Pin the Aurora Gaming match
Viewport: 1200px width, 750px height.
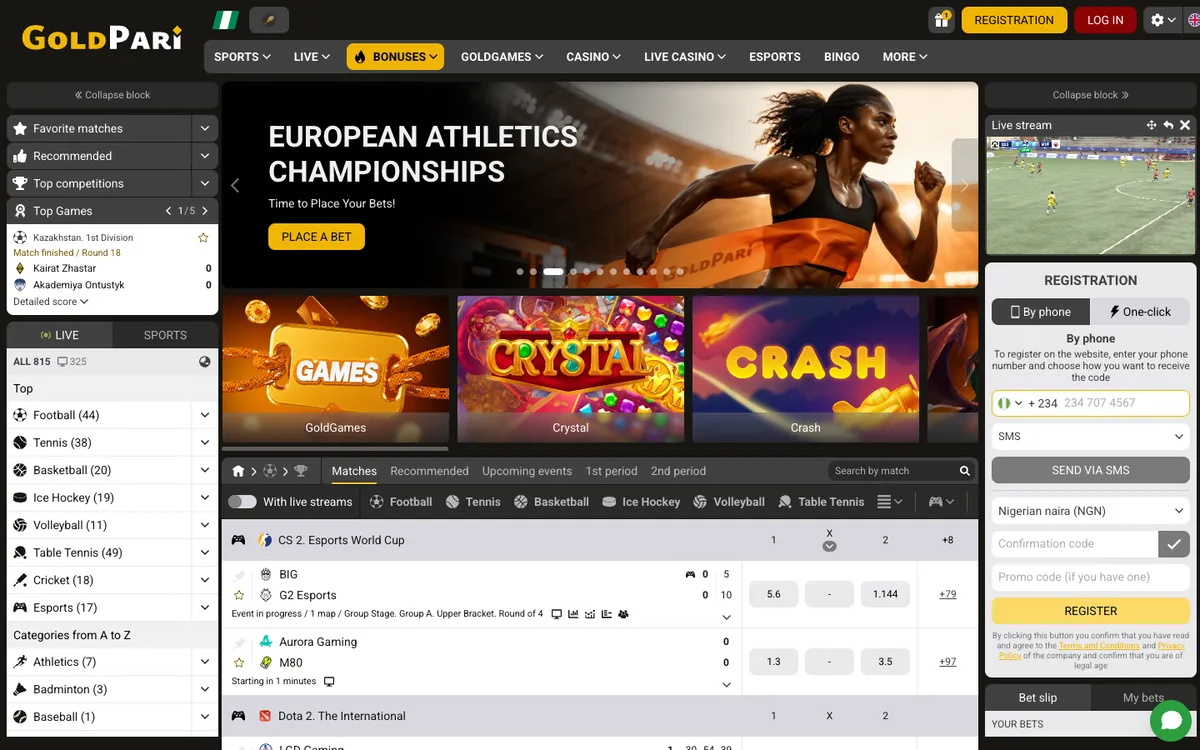[239, 642]
